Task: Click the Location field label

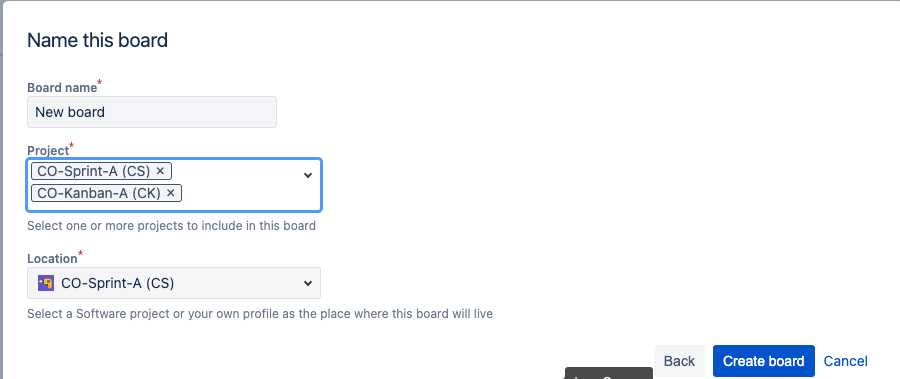Action: 52,258
